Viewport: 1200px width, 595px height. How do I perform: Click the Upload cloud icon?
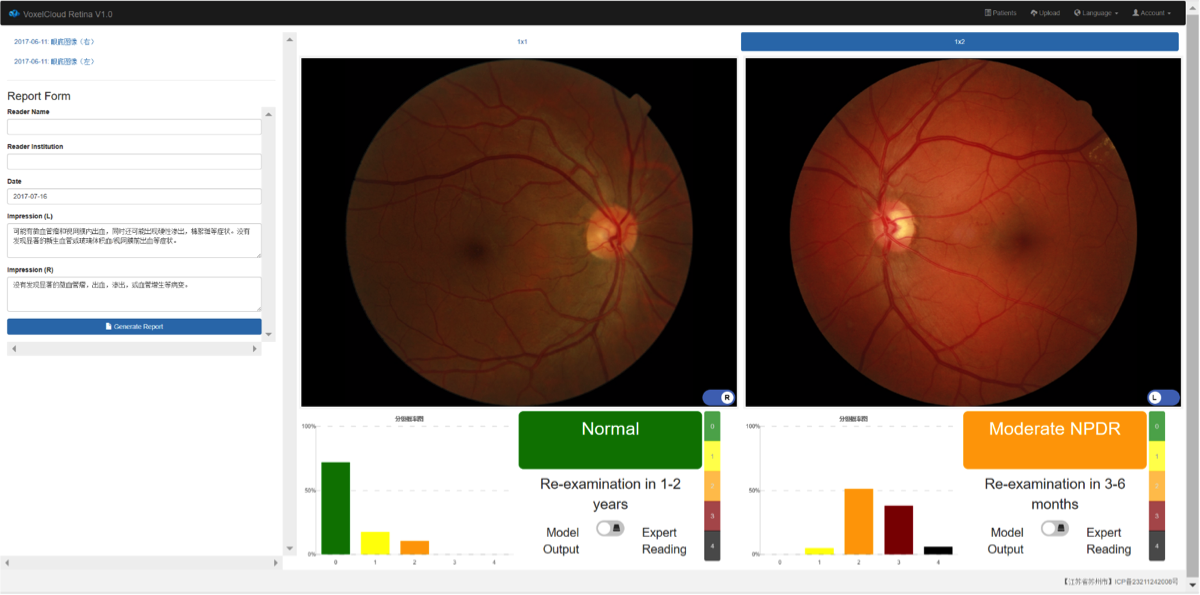pos(1034,13)
